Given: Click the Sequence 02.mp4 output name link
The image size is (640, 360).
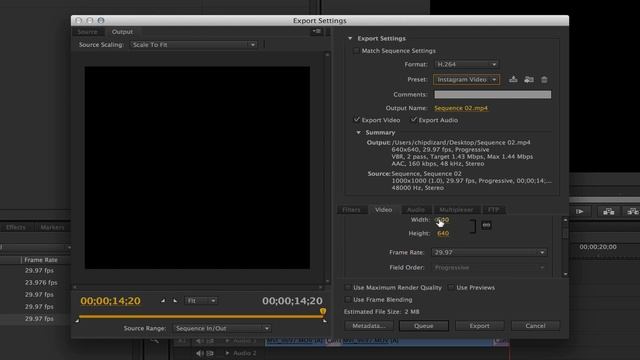Looking at the screenshot, I should (461, 108).
